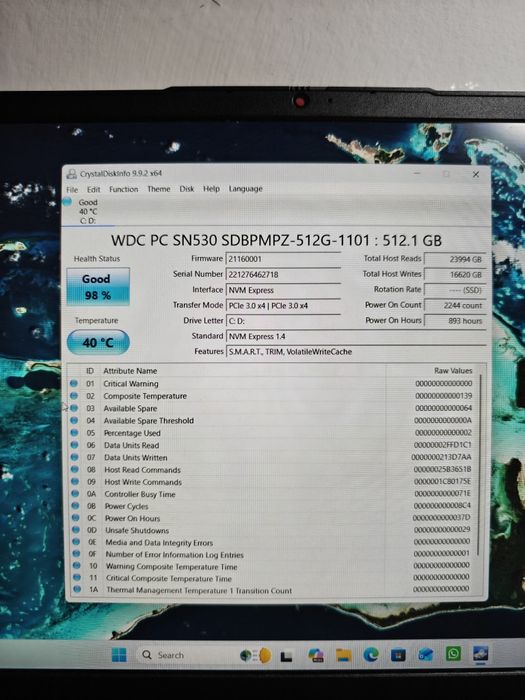Click the Total Host Reads 23994 GB field
This screenshot has width=525, height=700.
pos(454,259)
